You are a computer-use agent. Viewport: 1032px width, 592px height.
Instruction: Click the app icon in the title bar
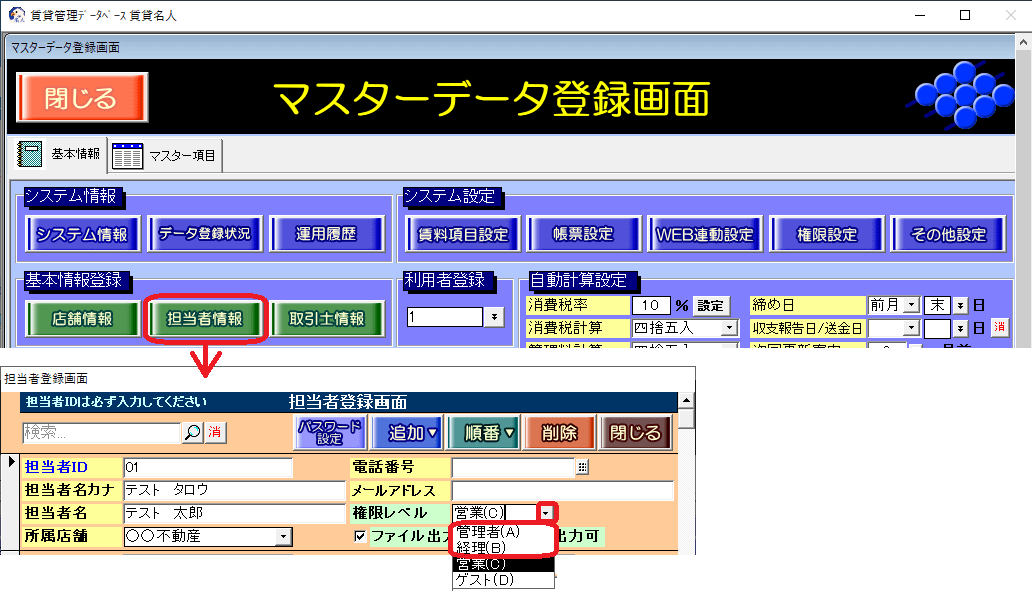click(x=16, y=15)
